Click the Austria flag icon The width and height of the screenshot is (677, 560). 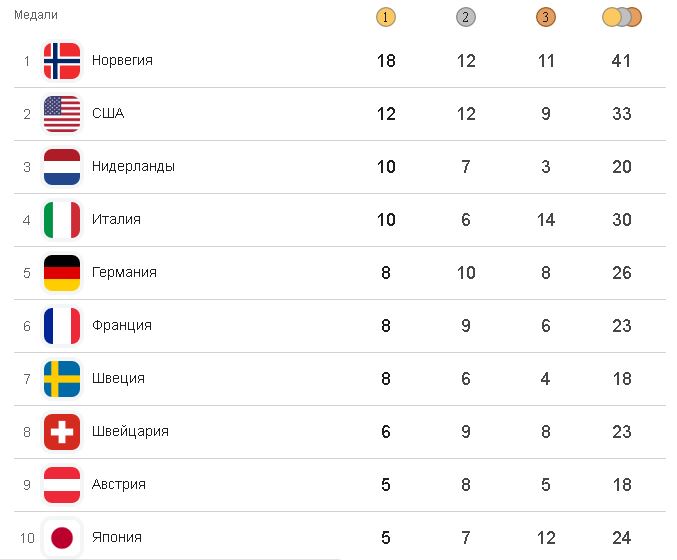(61, 485)
